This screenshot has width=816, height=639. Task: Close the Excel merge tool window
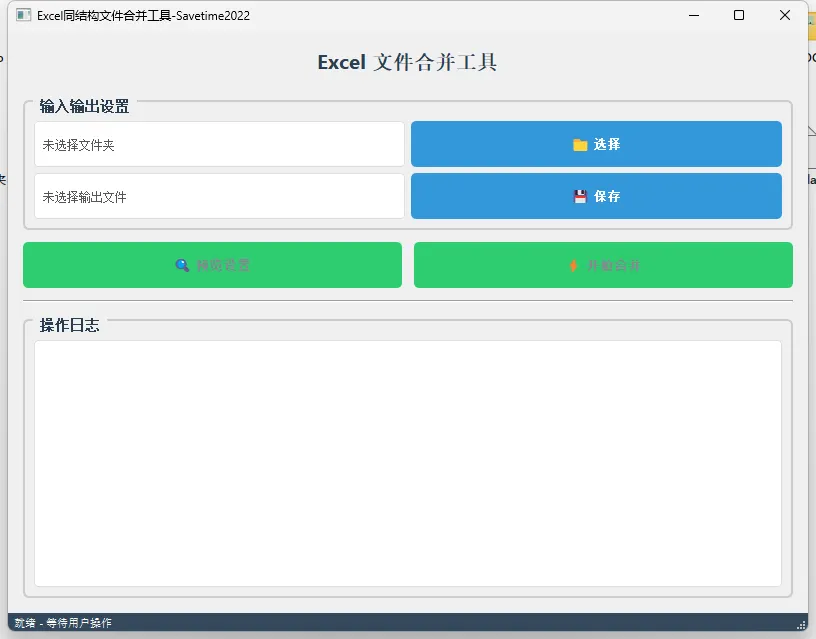[785, 15]
